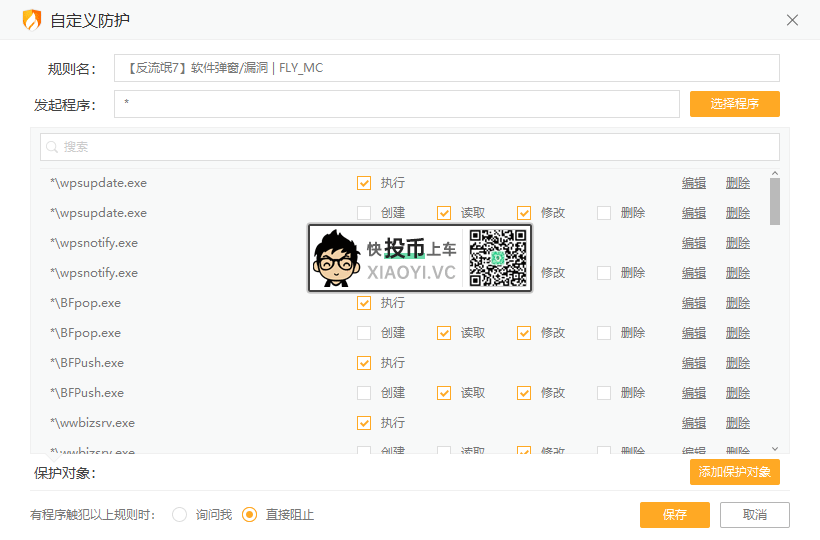
Task: Click 删除 link ending second wpsnotify.exe row
Action: (738, 273)
